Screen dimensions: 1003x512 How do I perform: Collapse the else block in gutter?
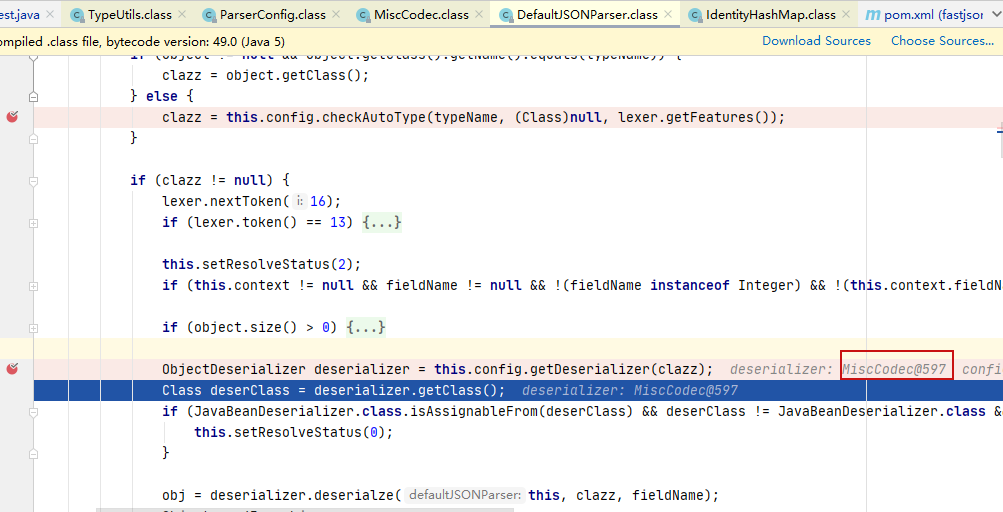[x=33, y=97]
